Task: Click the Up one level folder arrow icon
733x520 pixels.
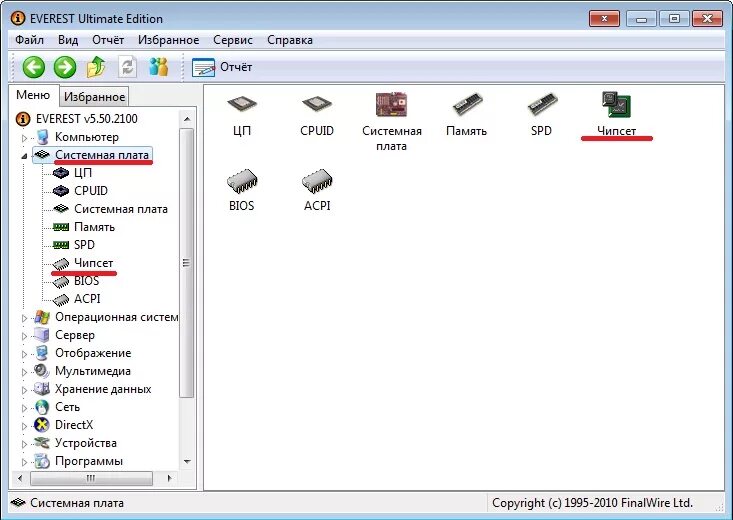Action: pos(96,67)
